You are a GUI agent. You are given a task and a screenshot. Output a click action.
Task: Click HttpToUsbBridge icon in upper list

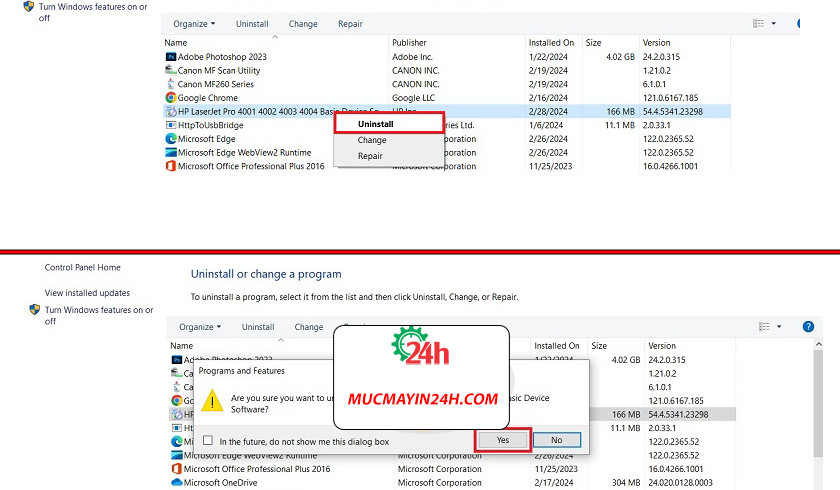point(170,125)
